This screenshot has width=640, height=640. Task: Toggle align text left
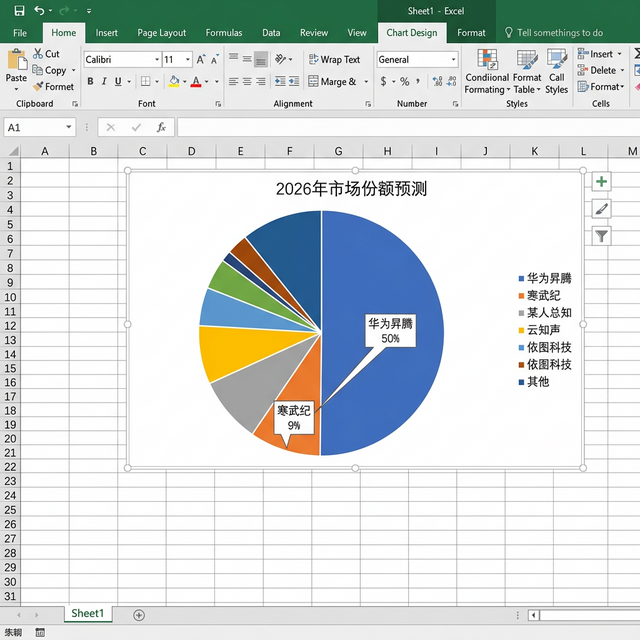point(233,81)
